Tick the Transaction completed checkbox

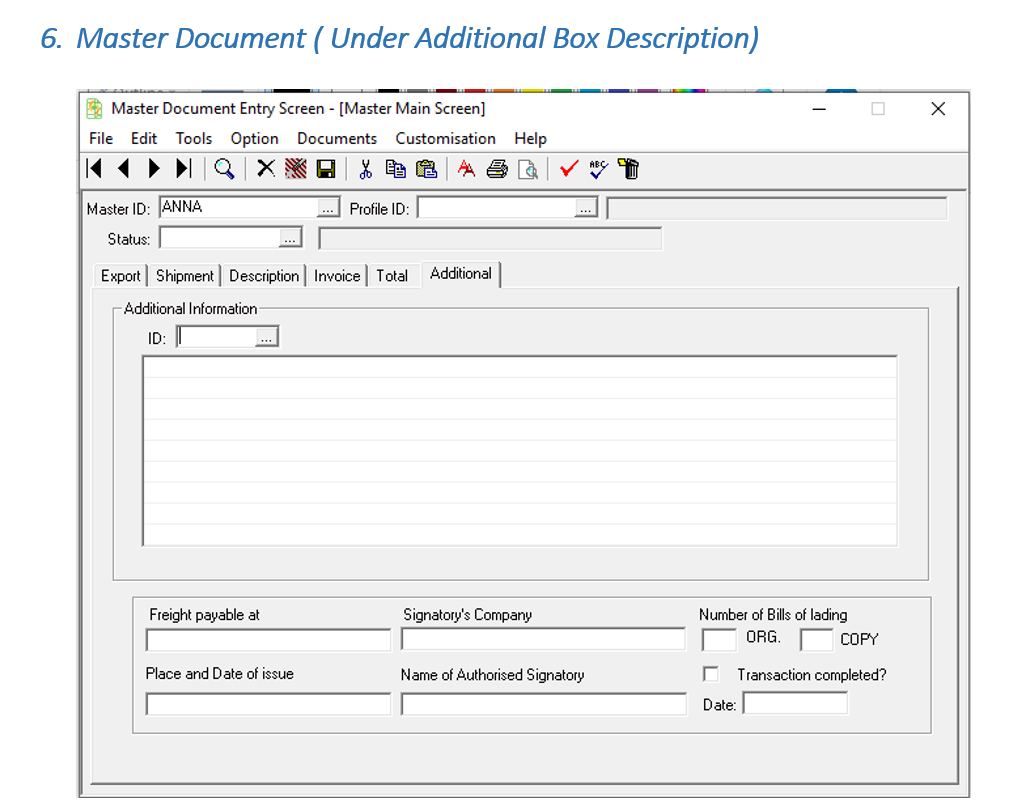[x=711, y=675]
